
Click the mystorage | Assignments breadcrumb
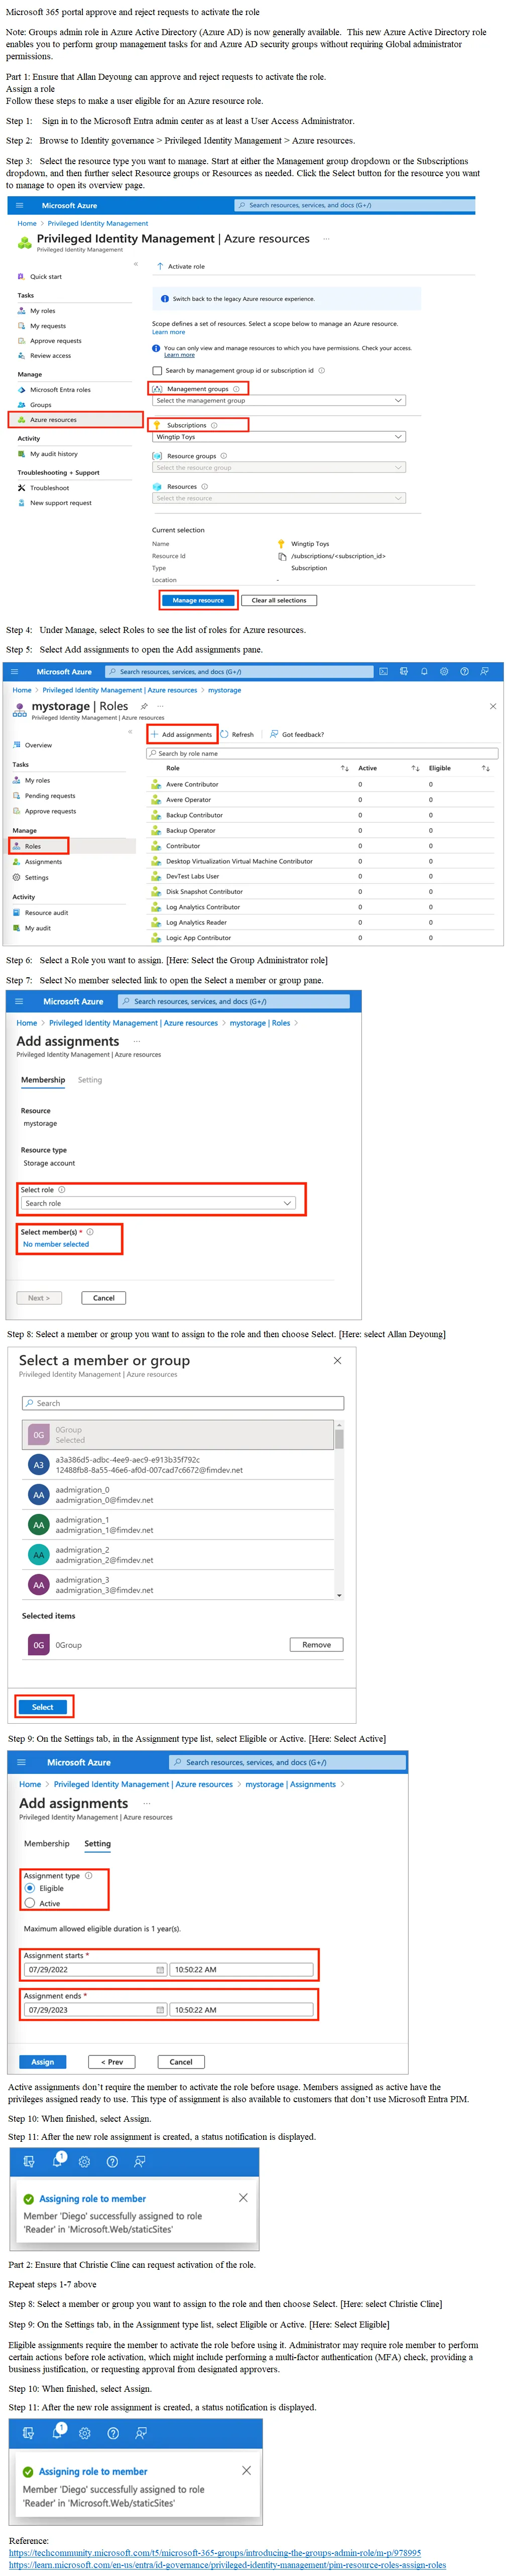pyautogui.click(x=290, y=1784)
